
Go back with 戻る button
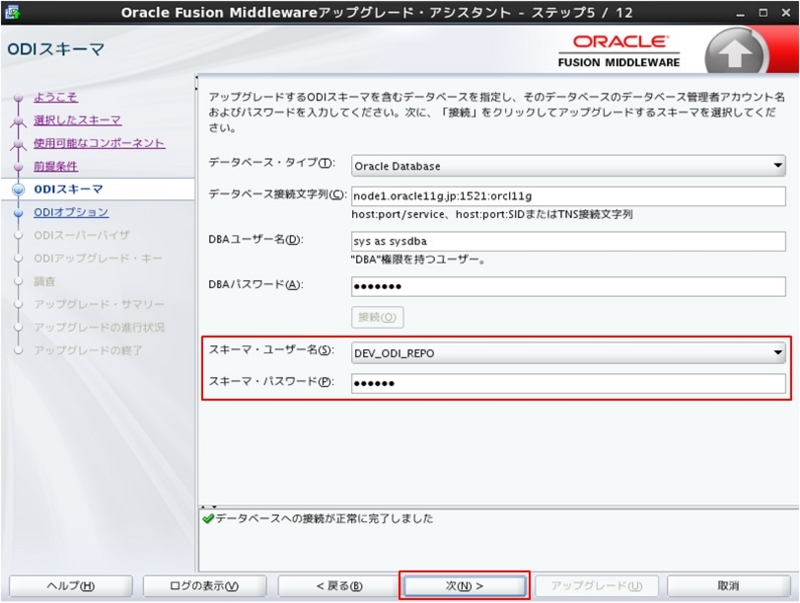(339, 586)
